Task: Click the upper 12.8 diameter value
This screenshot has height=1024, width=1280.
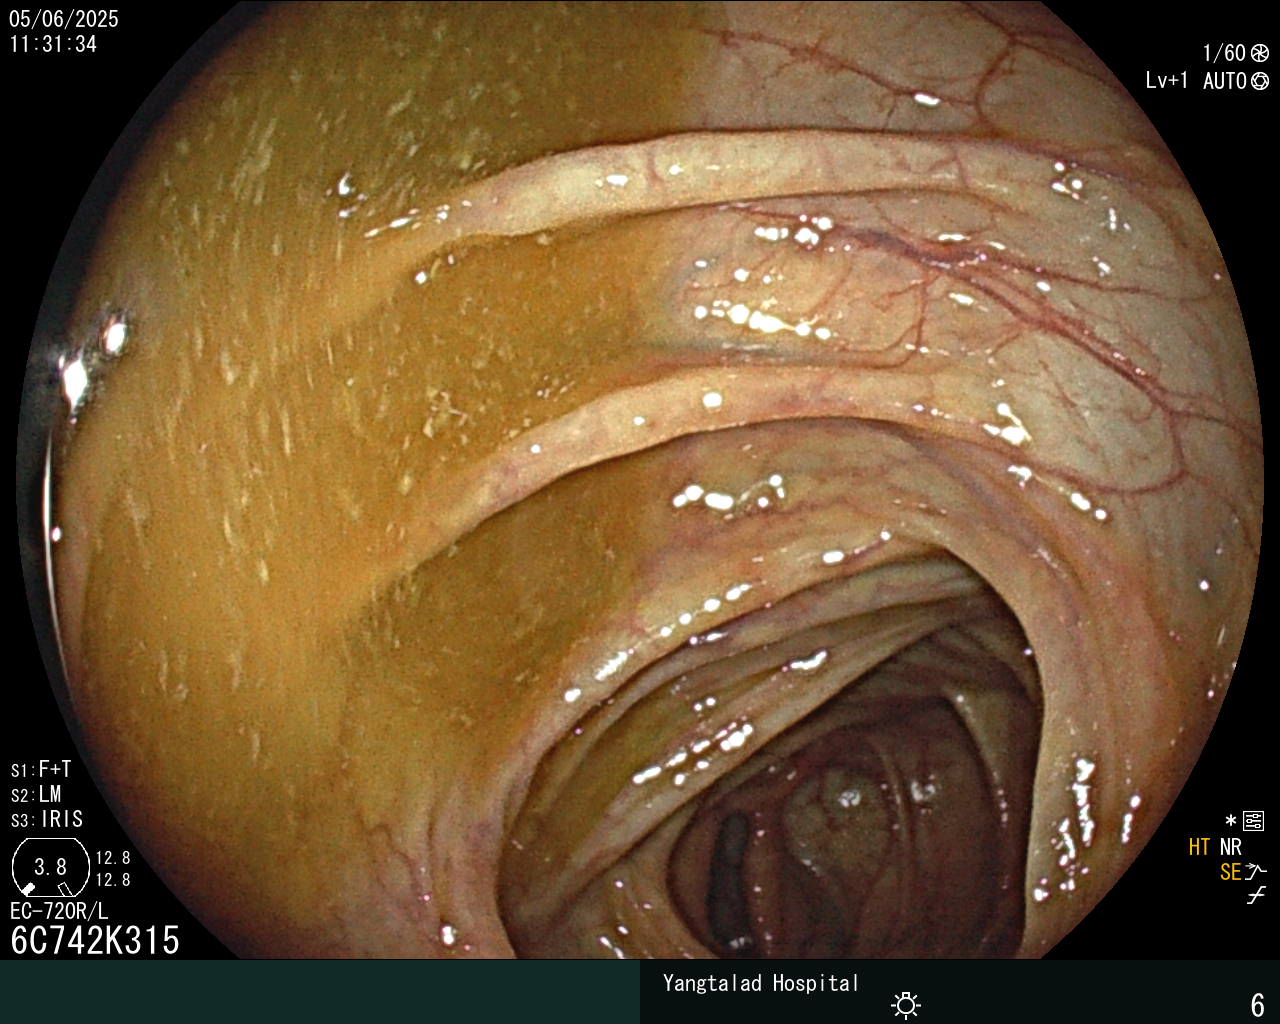Action: click(113, 858)
